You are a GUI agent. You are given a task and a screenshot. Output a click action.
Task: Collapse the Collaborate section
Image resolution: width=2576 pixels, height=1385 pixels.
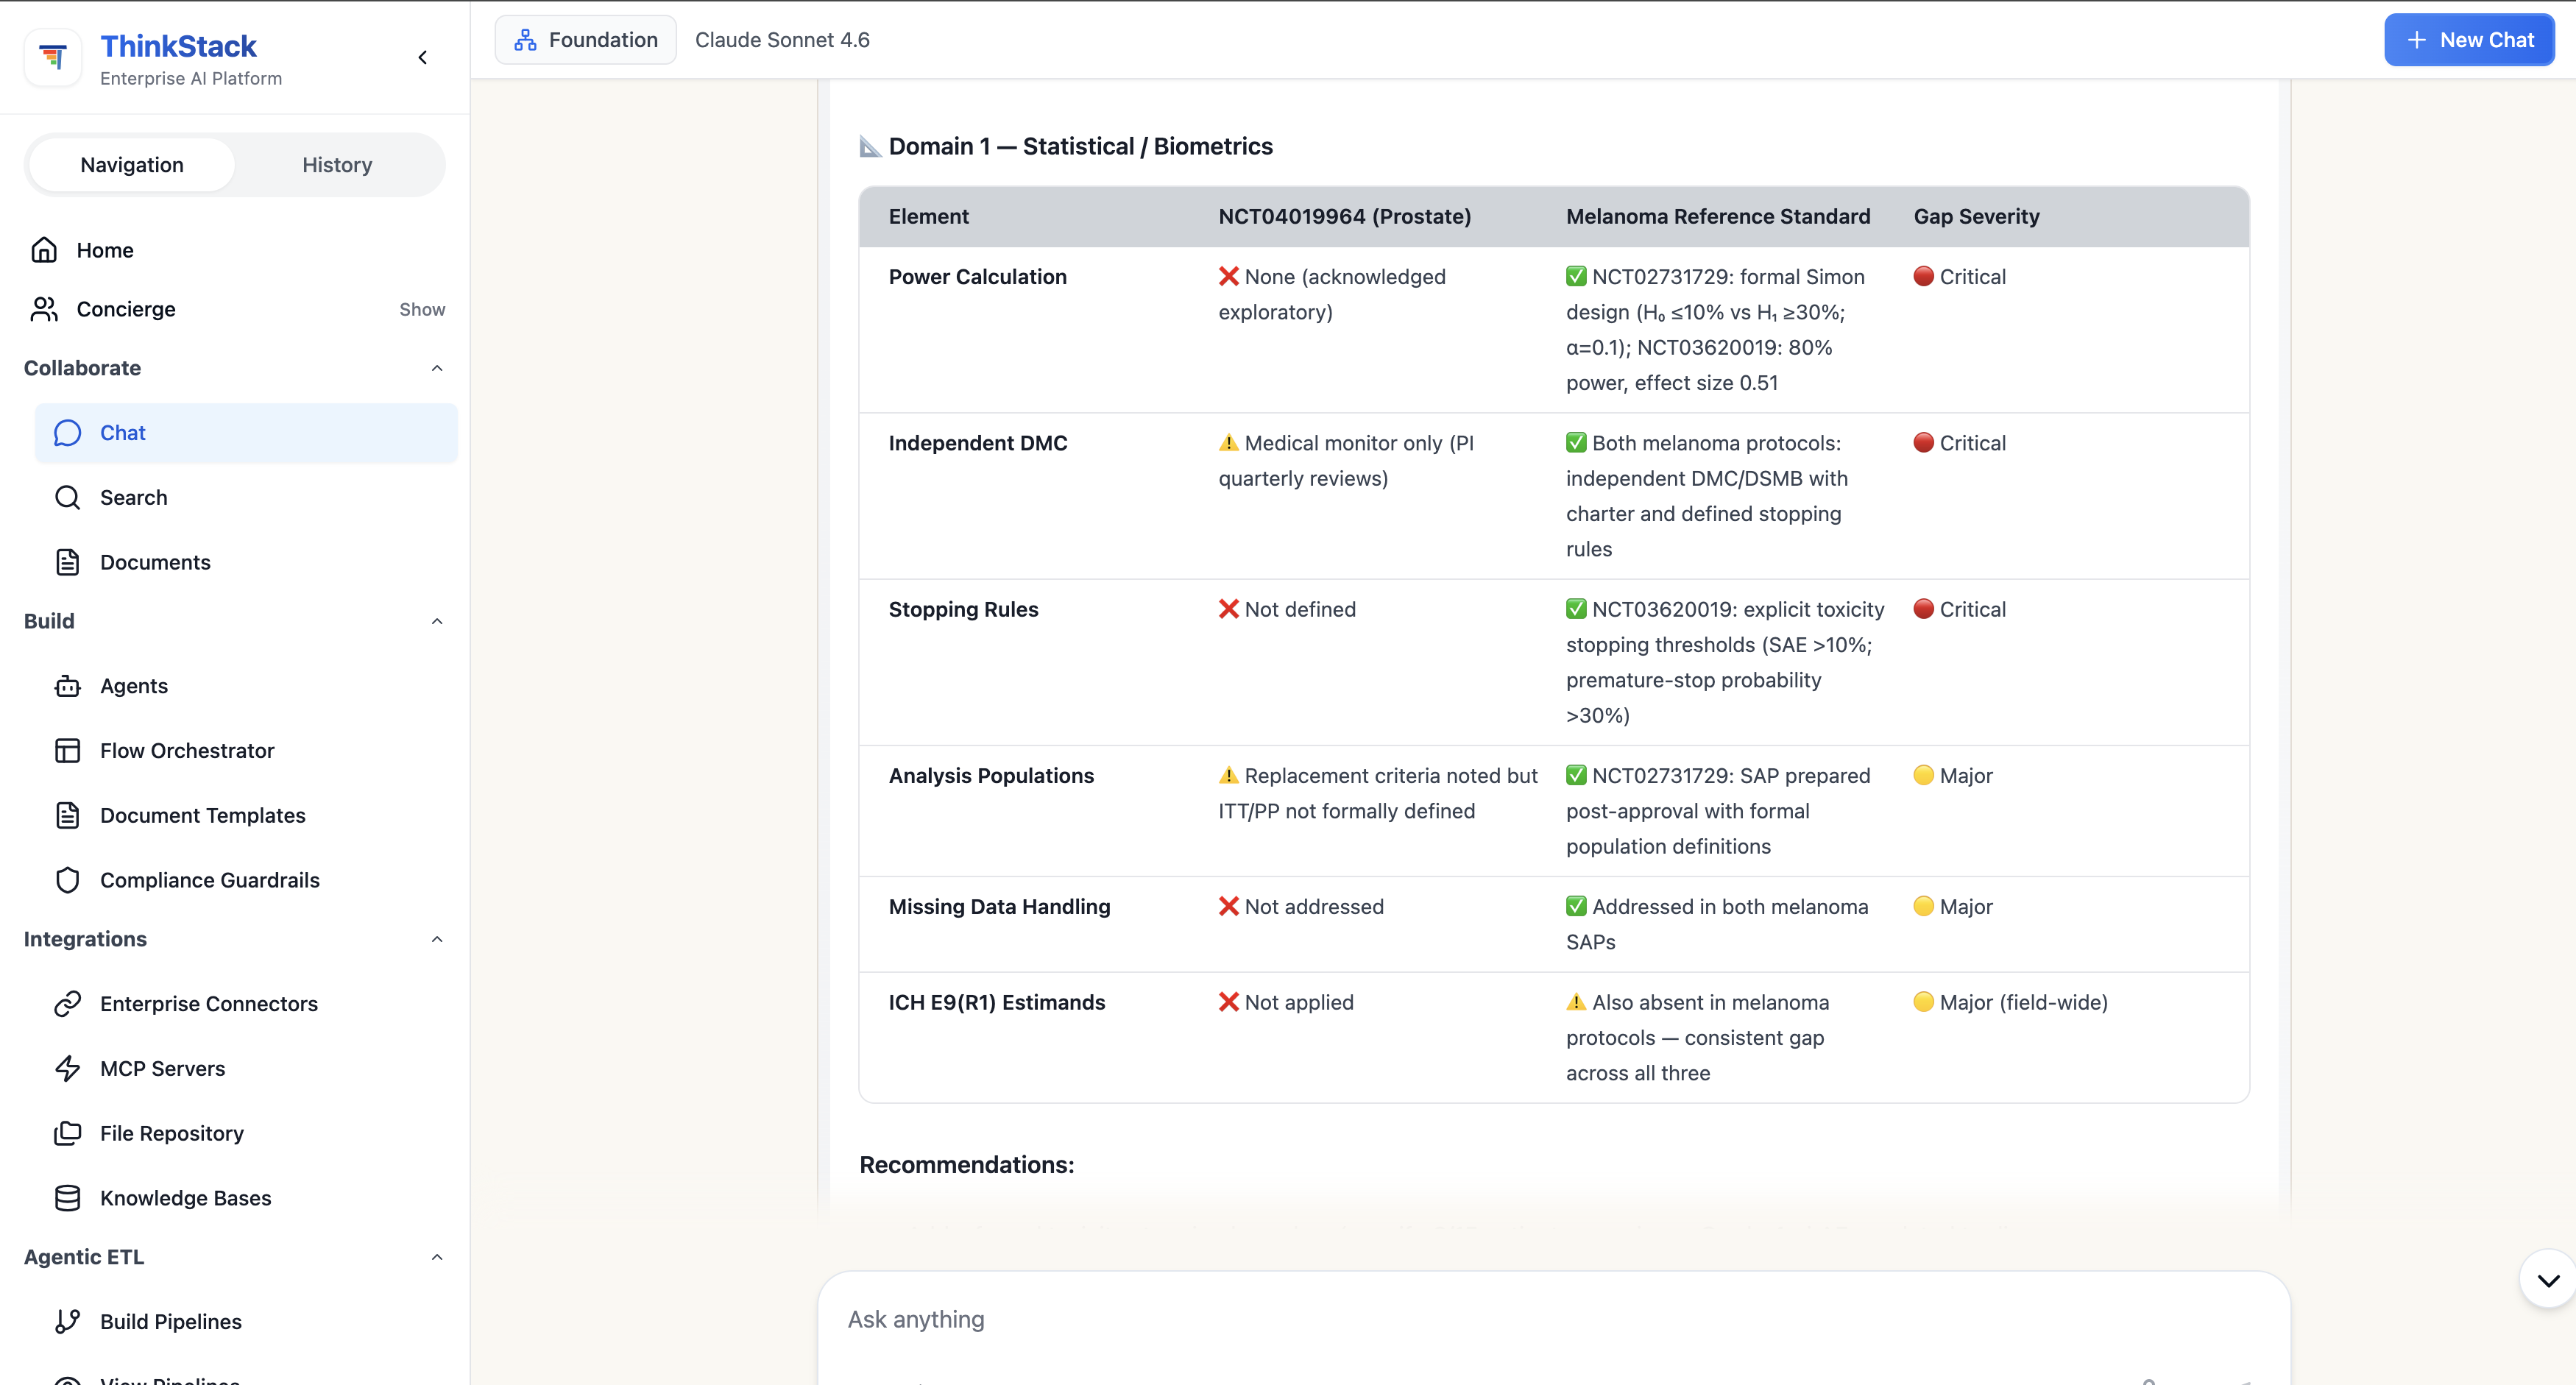(437, 368)
